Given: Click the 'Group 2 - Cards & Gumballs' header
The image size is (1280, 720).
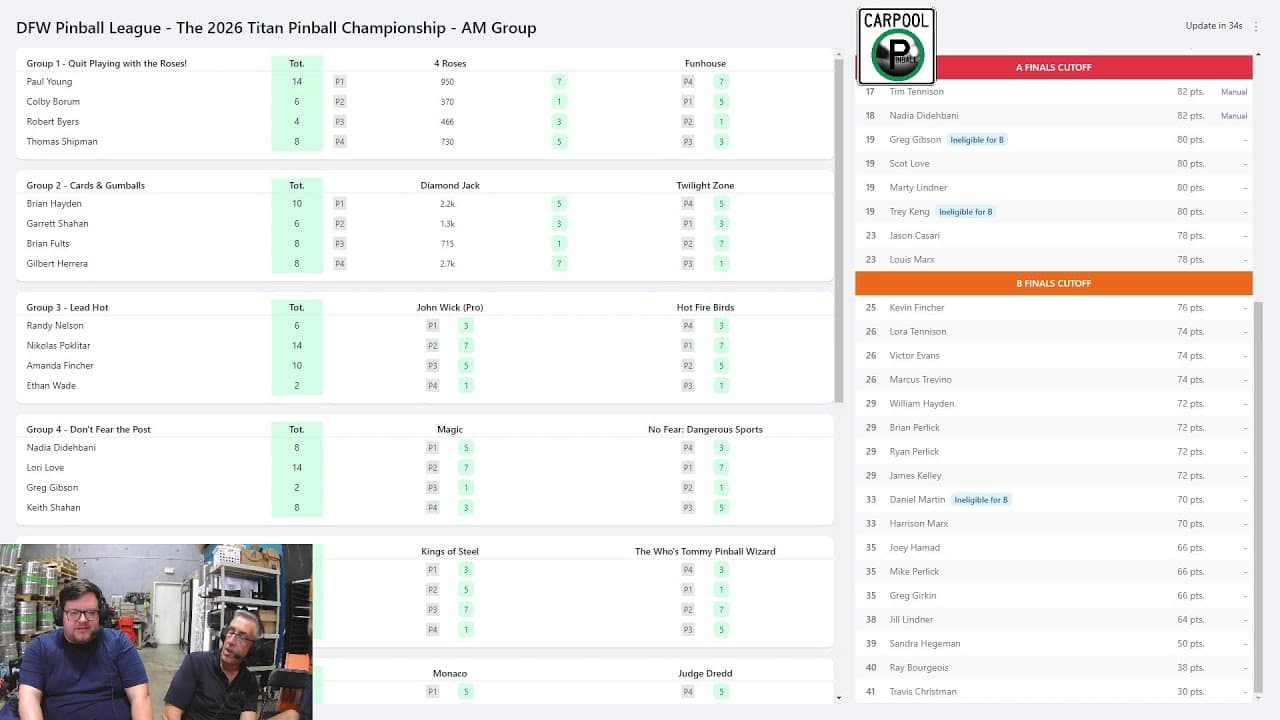Looking at the screenshot, I should pos(86,186).
